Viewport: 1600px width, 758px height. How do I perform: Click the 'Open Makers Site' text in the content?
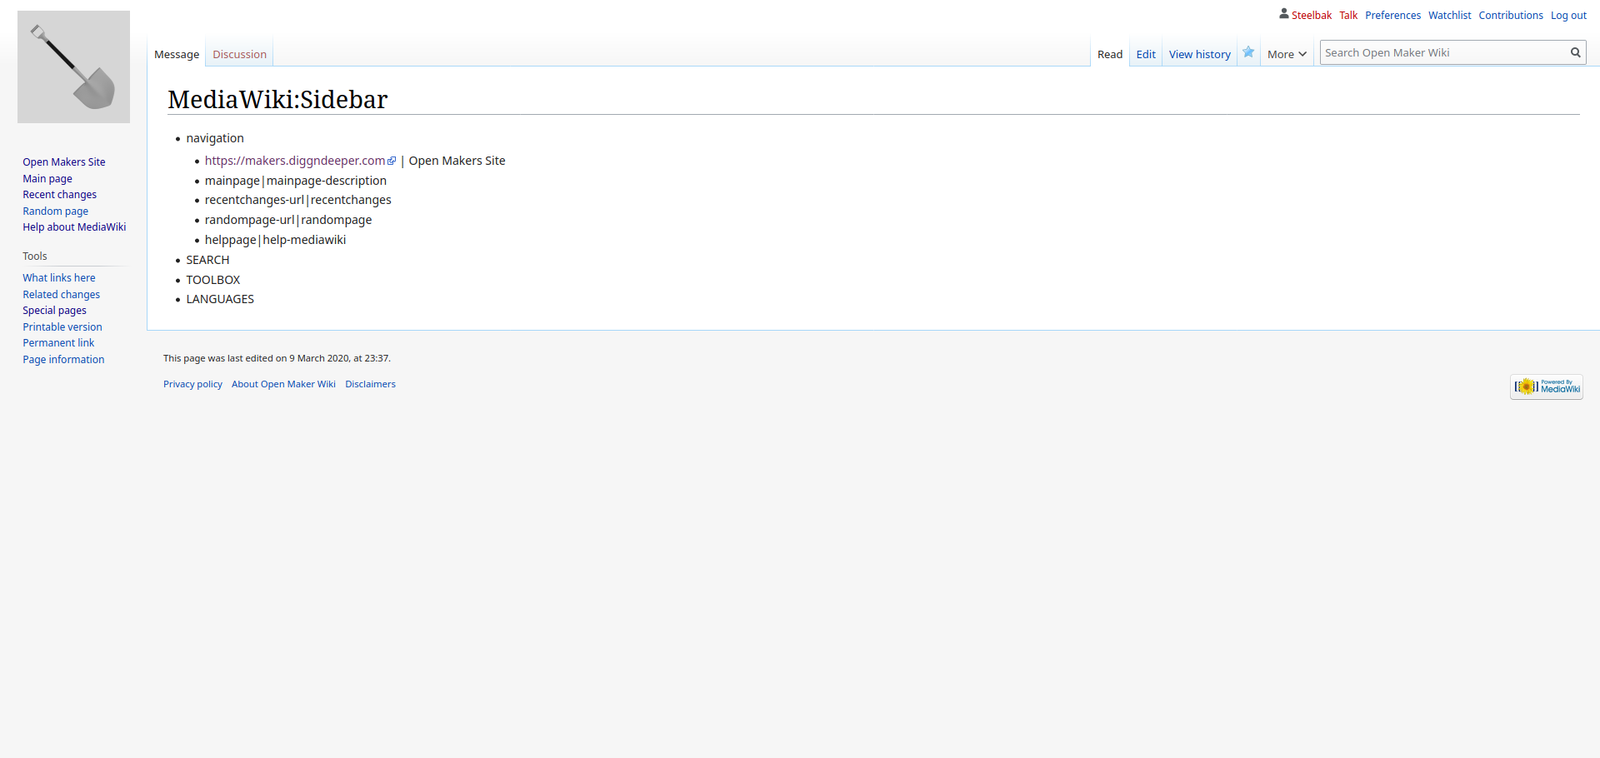pyautogui.click(x=457, y=161)
